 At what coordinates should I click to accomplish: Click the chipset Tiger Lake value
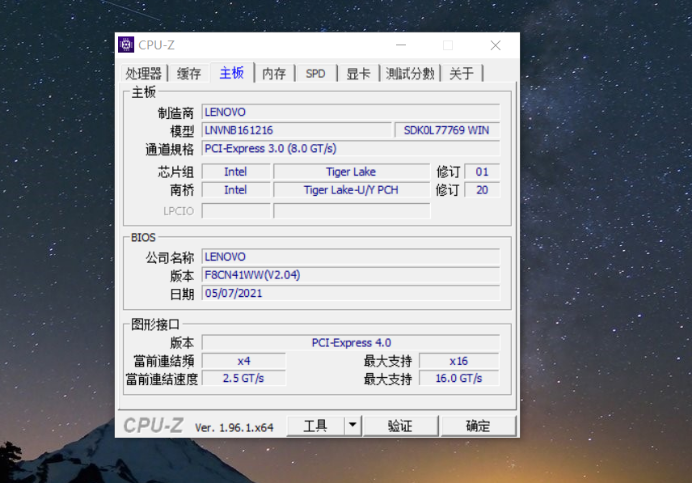351,172
